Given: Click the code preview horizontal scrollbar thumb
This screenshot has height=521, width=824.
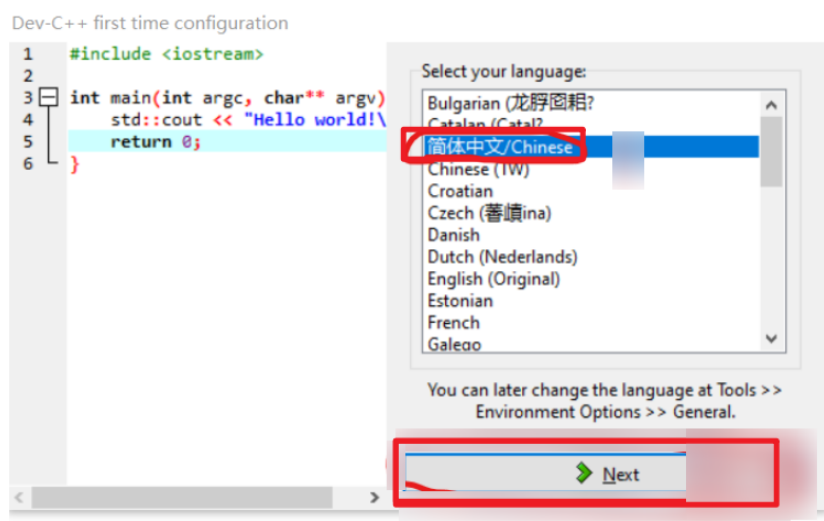Looking at the screenshot, I should point(182,497).
